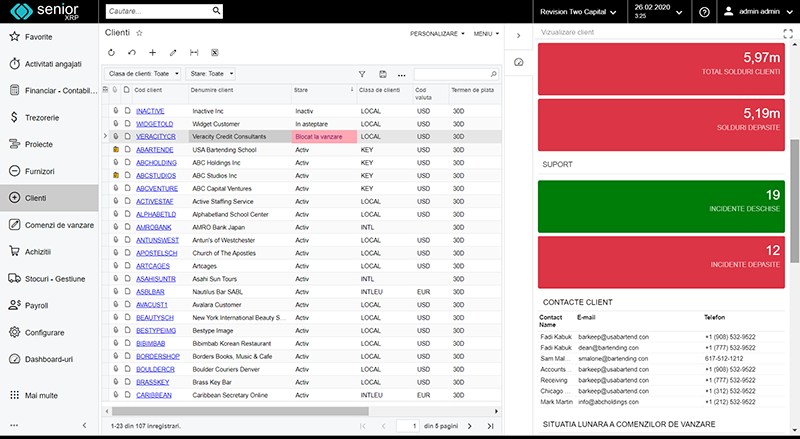Screen dimensions: 800x439
Task: Click the Solduri Depasite red tile
Action: point(661,125)
